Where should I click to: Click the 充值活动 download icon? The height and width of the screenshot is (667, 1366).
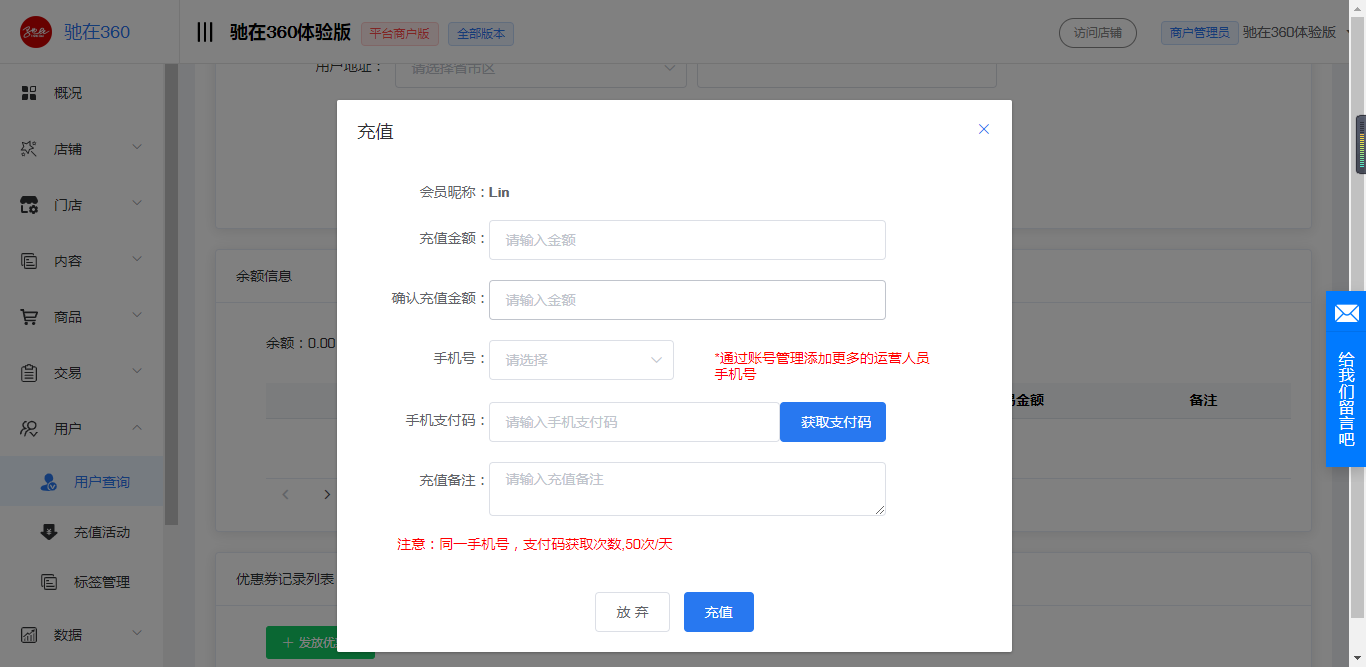coord(49,532)
